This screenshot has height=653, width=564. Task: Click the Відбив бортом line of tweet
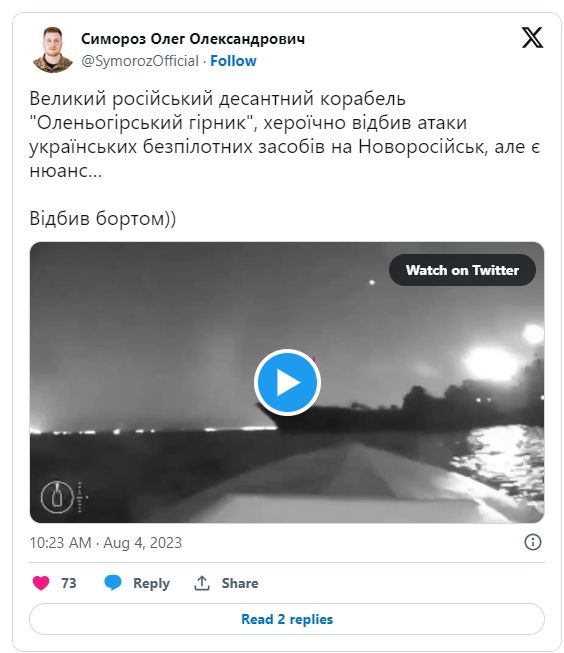tap(102, 218)
